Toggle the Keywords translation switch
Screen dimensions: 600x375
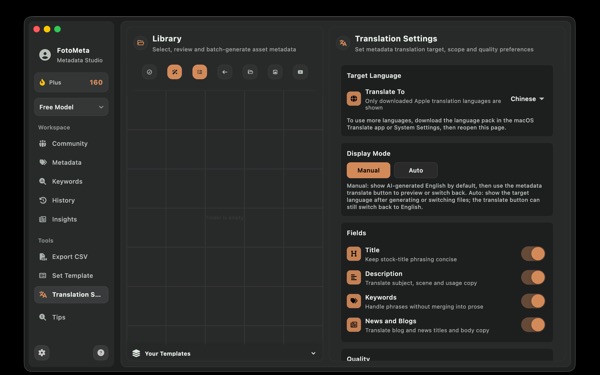[x=533, y=301]
